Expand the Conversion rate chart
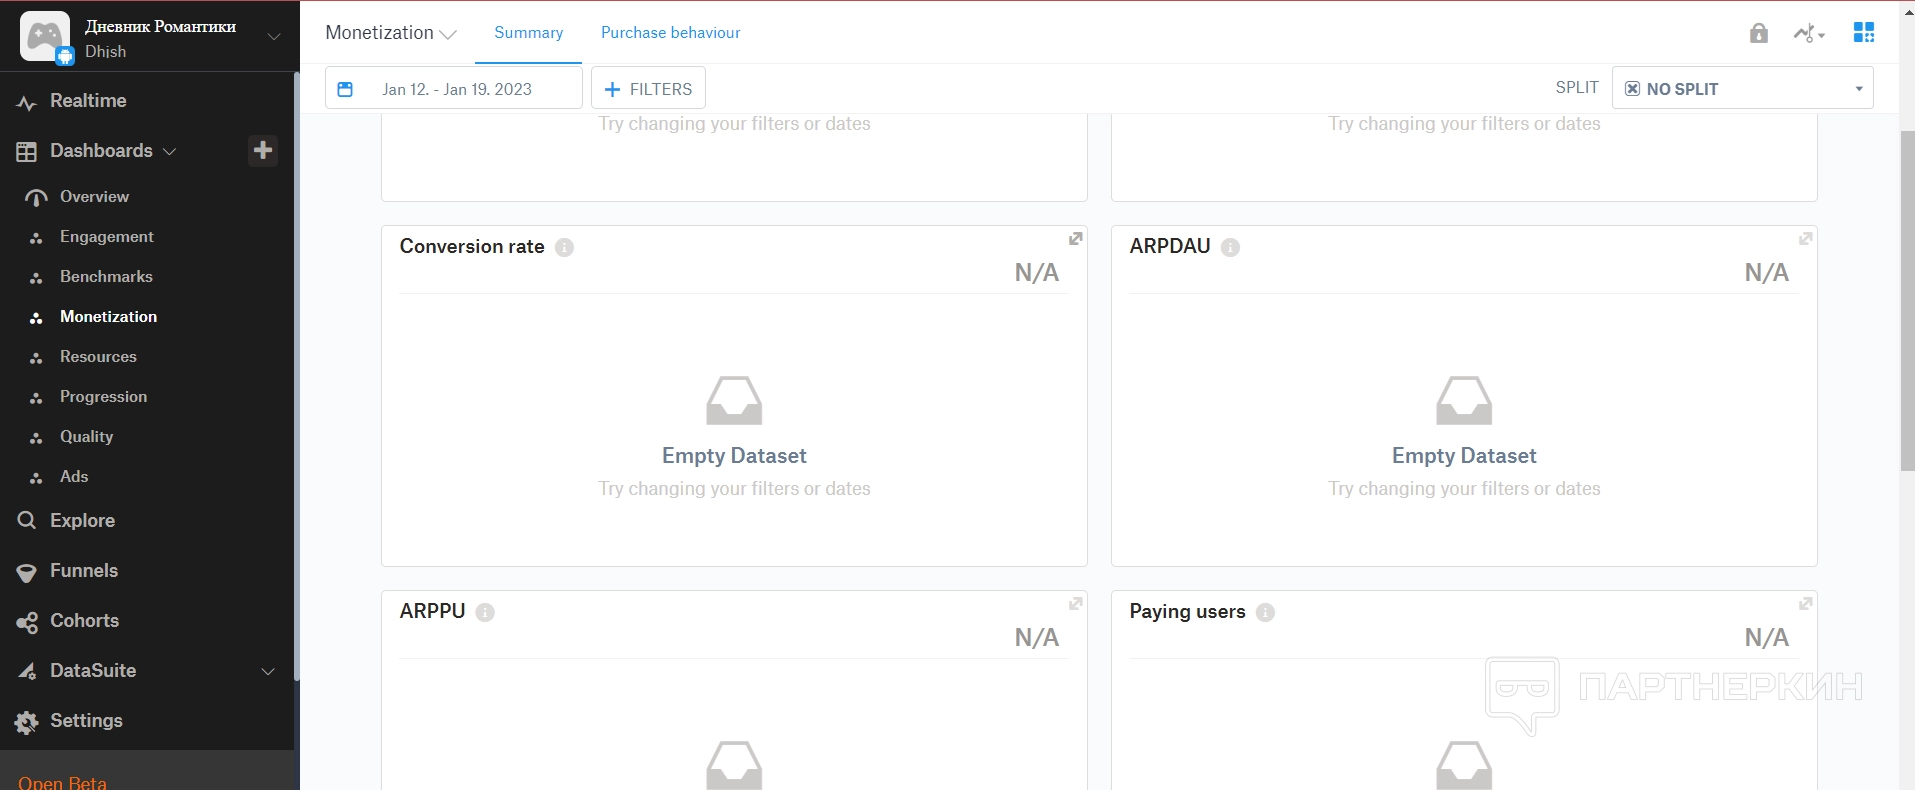This screenshot has height=790, width=1915. [1076, 238]
